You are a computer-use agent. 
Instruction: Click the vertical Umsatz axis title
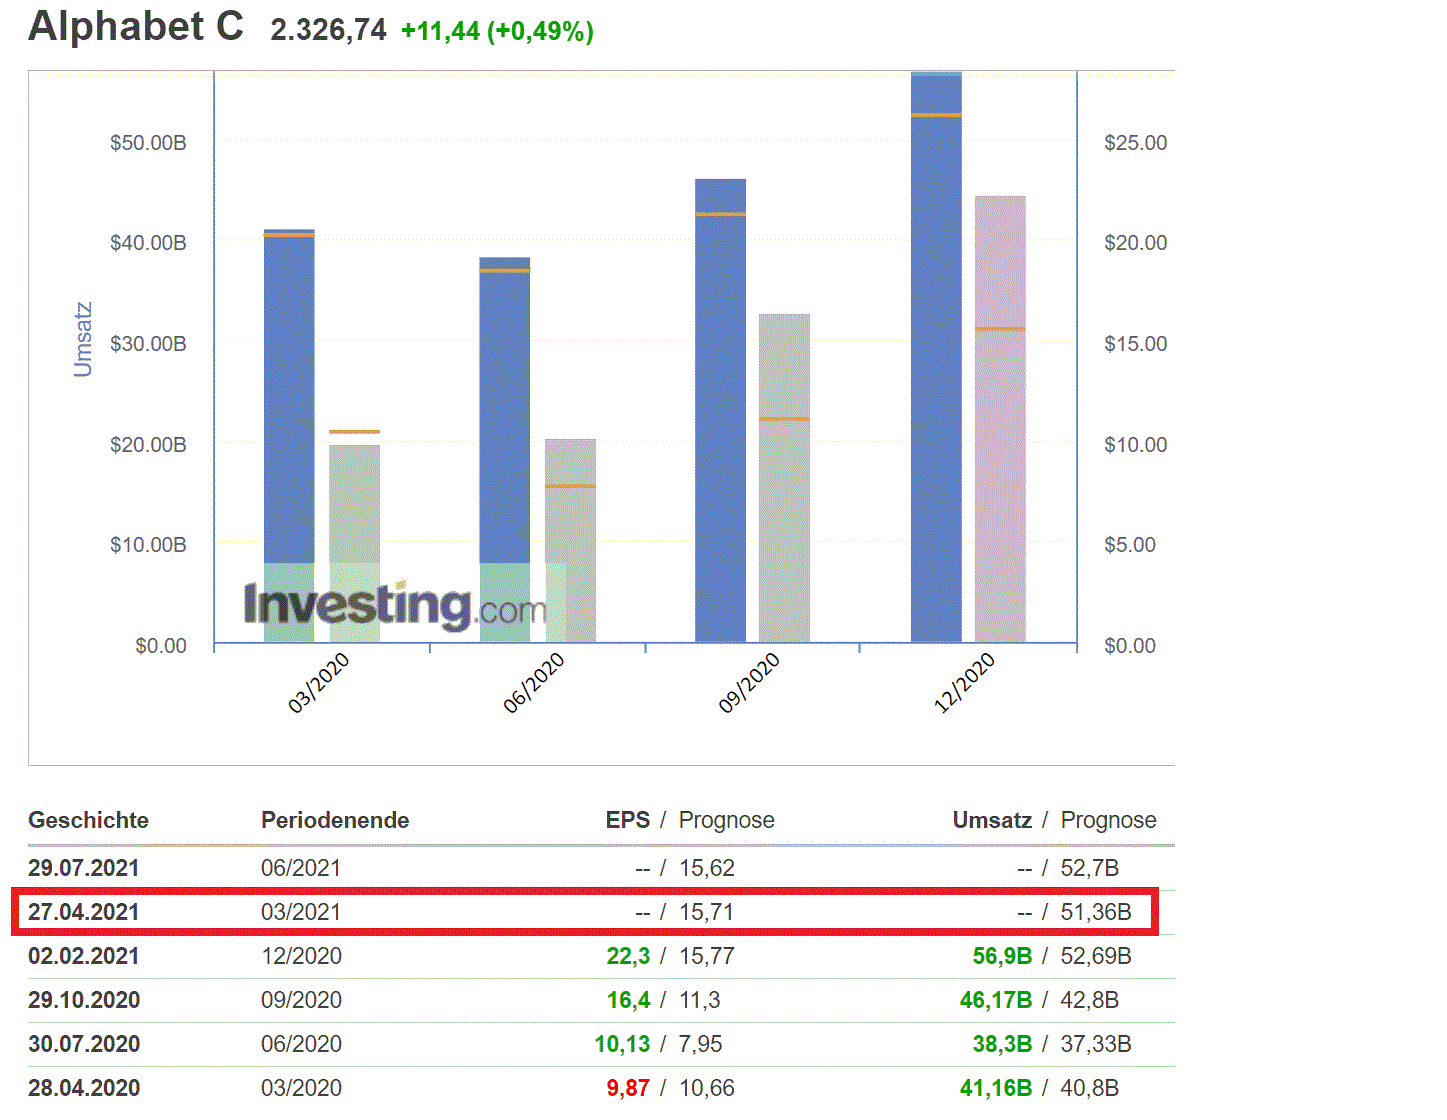click(83, 340)
